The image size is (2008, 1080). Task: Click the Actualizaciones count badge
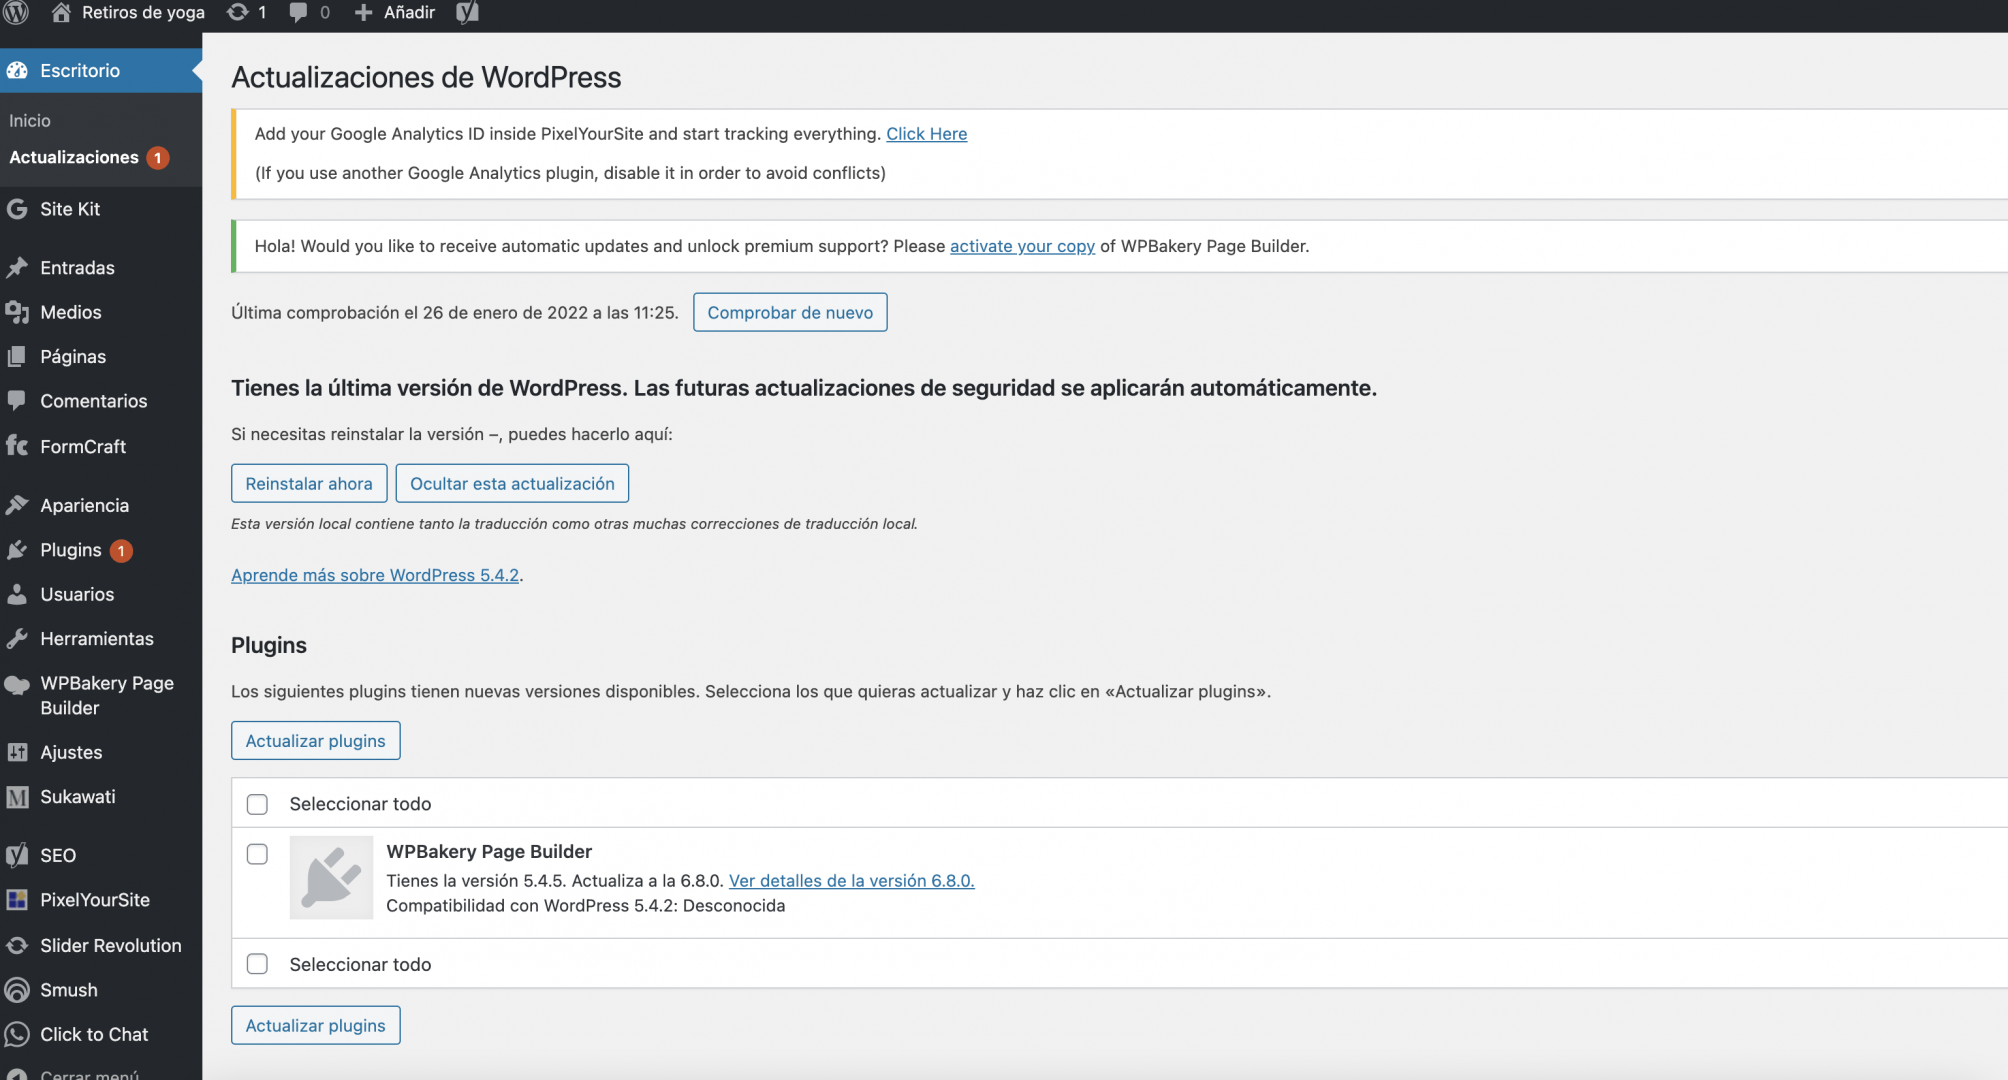tap(157, 158)
